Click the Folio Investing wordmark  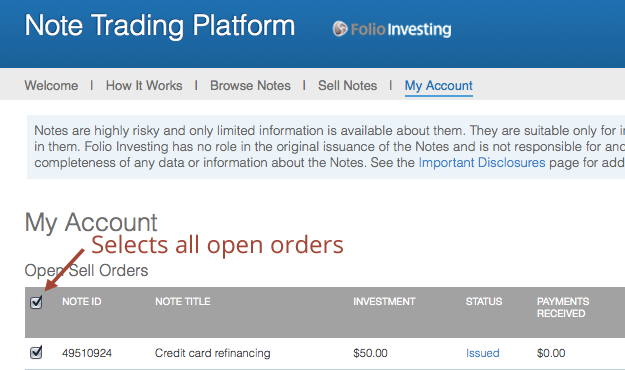pos(401,29)
